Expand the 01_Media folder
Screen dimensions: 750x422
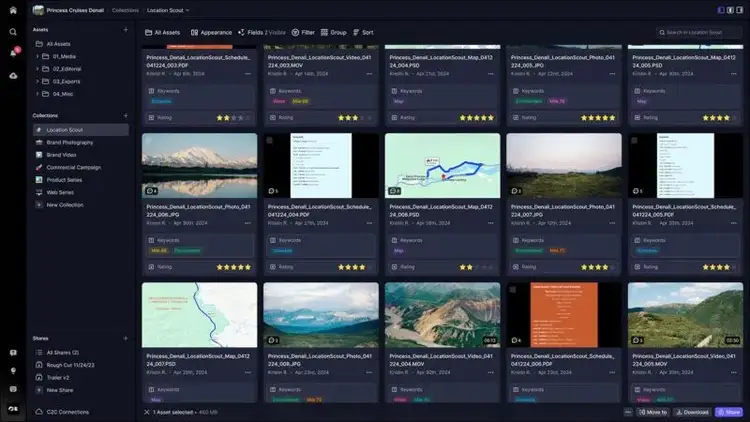(x=38, y=56)
